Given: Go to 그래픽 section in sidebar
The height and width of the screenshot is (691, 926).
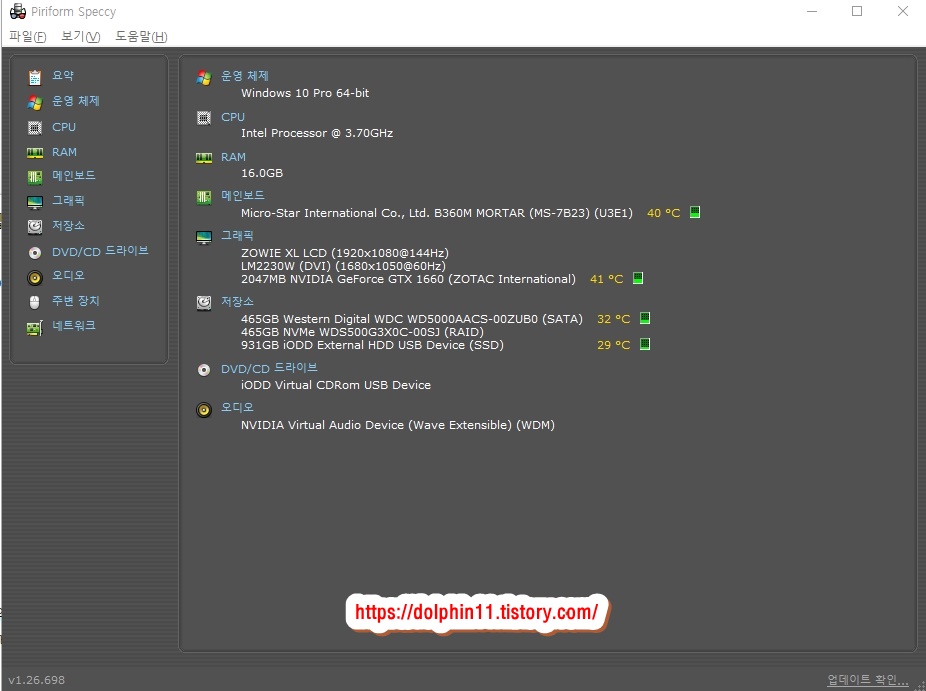Looking at the screenshot, I should 68,201.
